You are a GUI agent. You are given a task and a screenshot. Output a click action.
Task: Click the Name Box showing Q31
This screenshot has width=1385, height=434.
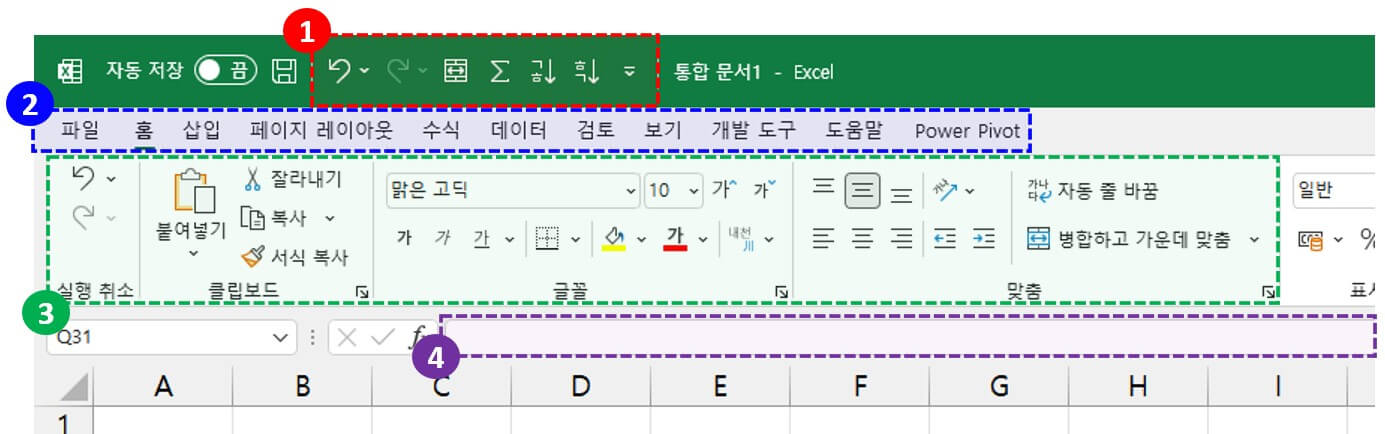(172, 338)
